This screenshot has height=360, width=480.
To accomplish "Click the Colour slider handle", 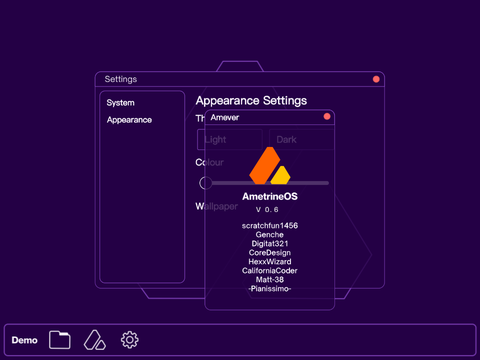I will tap(205, 183).
